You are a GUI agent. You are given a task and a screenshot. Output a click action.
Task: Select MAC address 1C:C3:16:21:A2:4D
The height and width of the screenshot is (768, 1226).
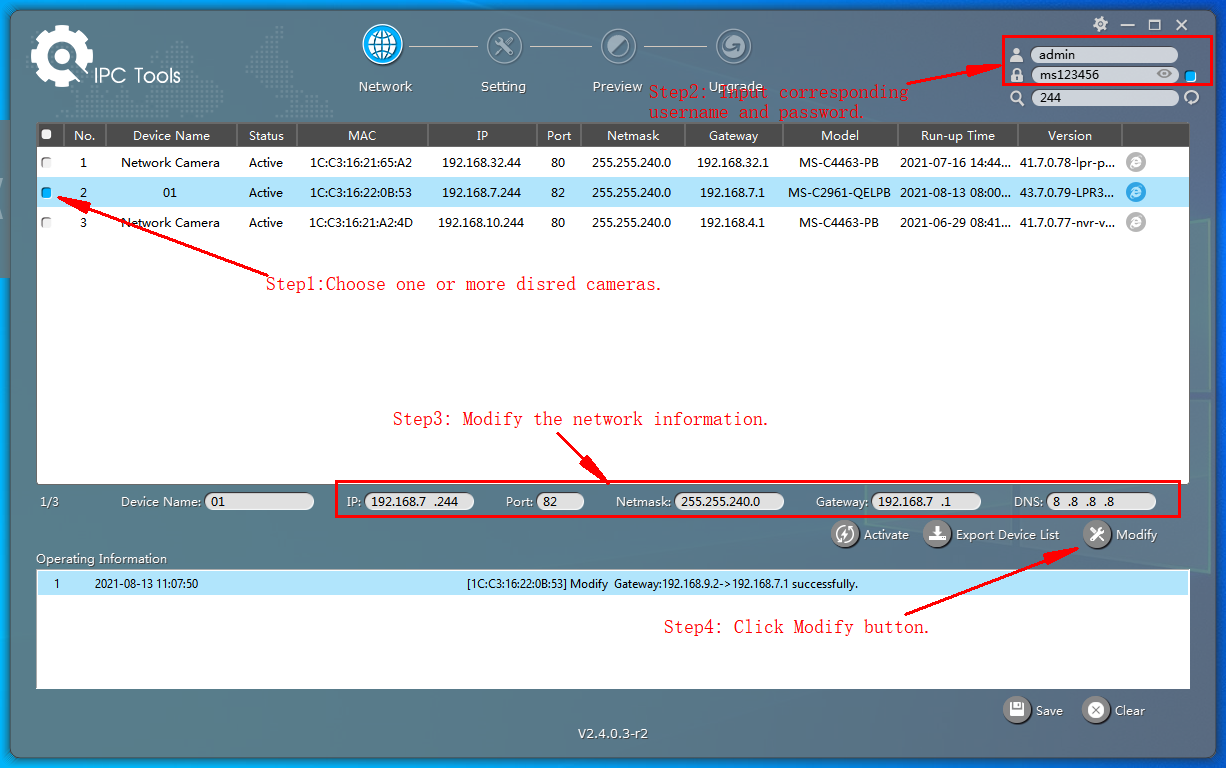[x=361, y=222]
